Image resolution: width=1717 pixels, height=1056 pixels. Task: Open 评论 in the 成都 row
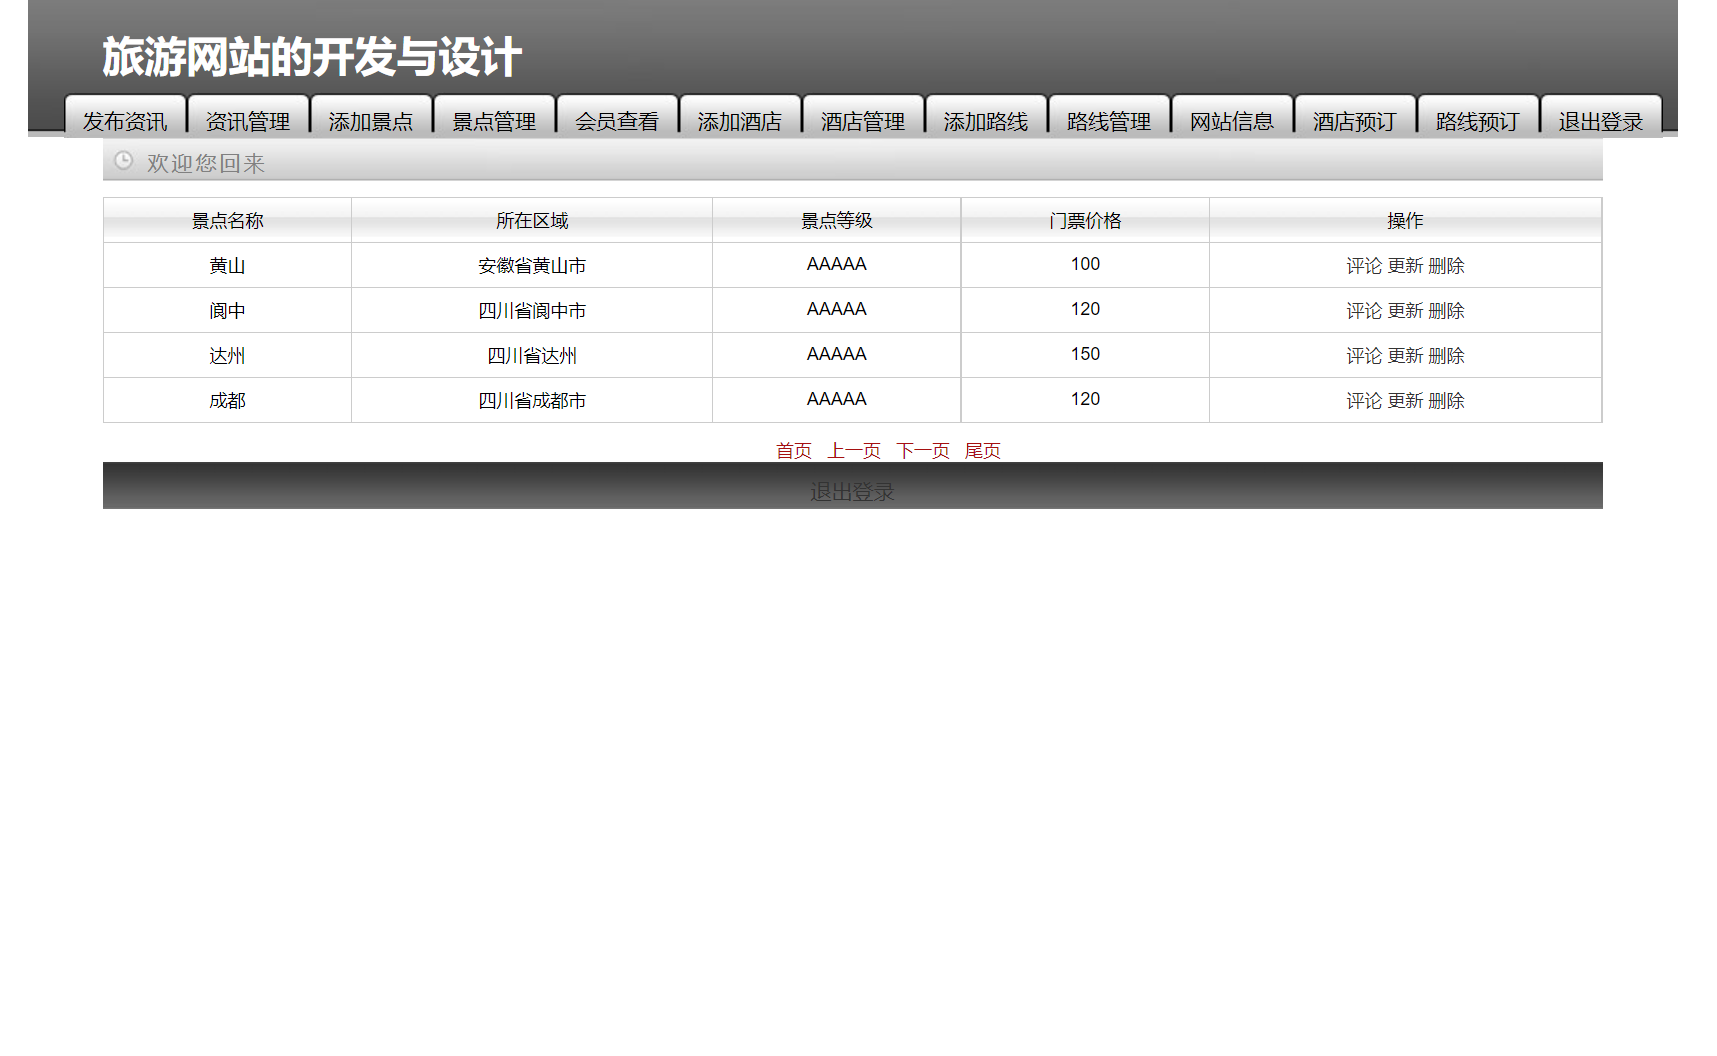pyautogui.click(x=1364, y=401)
